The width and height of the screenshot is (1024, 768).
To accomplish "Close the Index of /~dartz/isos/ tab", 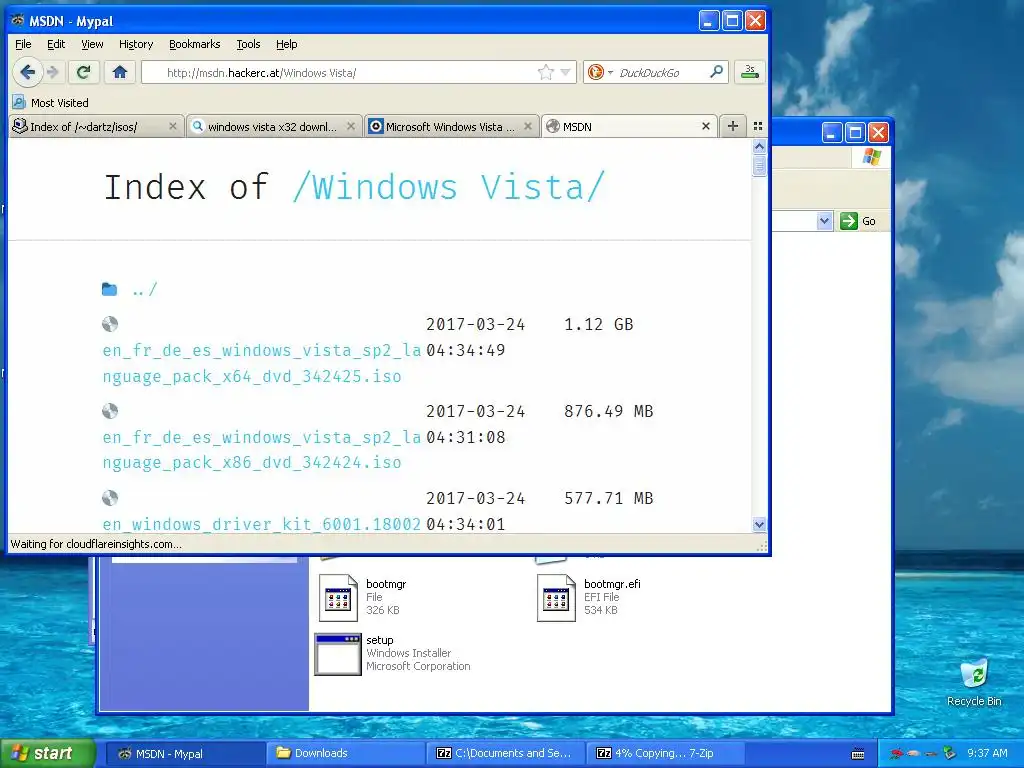I will [172, 126].
